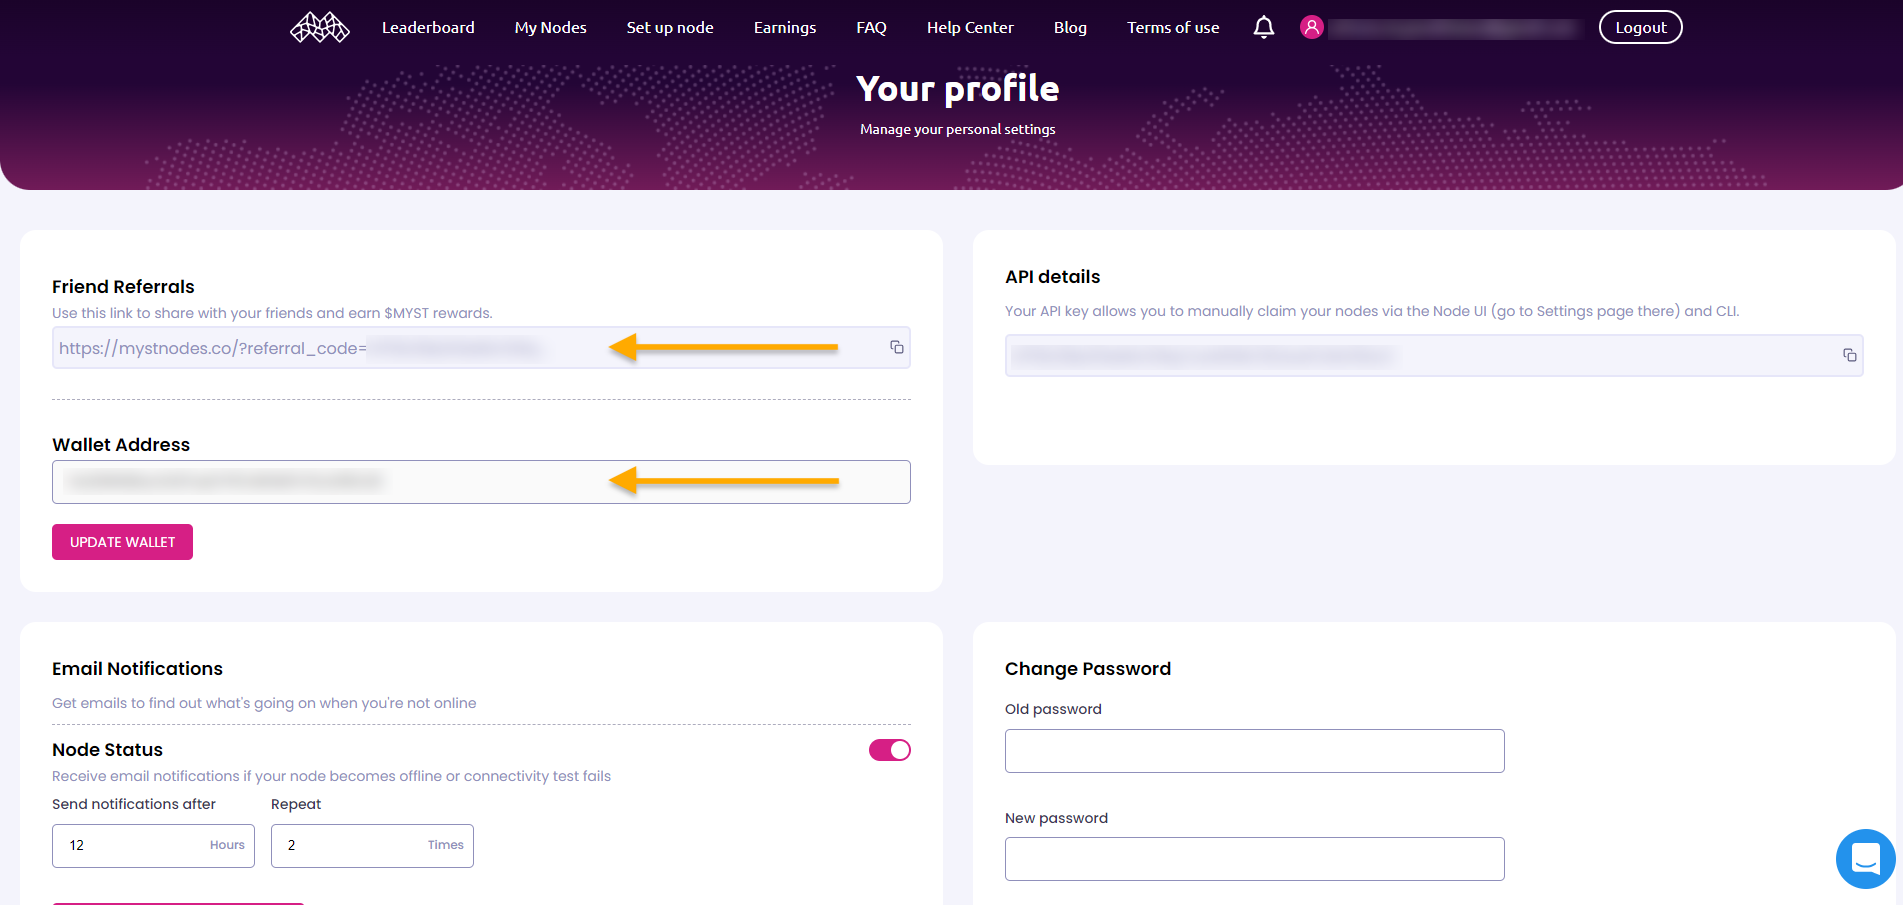Focus the Wallet Address field

pos(481,482)
